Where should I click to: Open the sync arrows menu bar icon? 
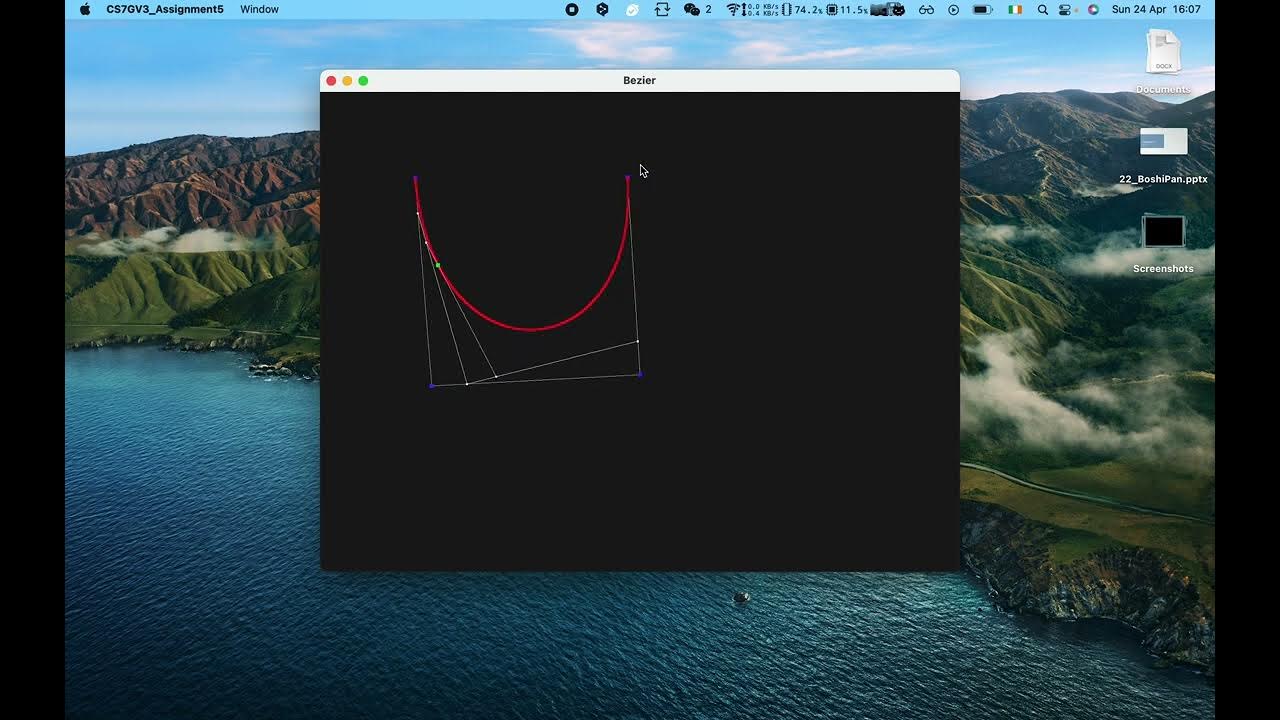[x=662, y=9]
